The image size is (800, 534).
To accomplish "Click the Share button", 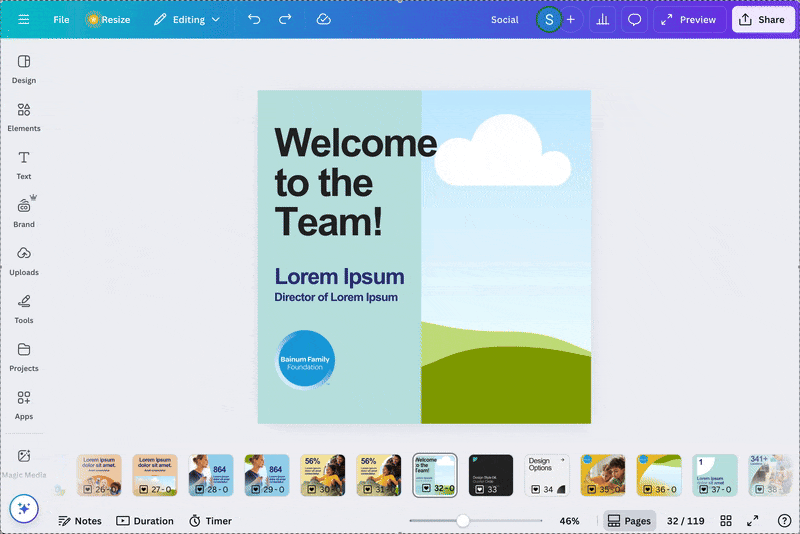I will point(762,19).
